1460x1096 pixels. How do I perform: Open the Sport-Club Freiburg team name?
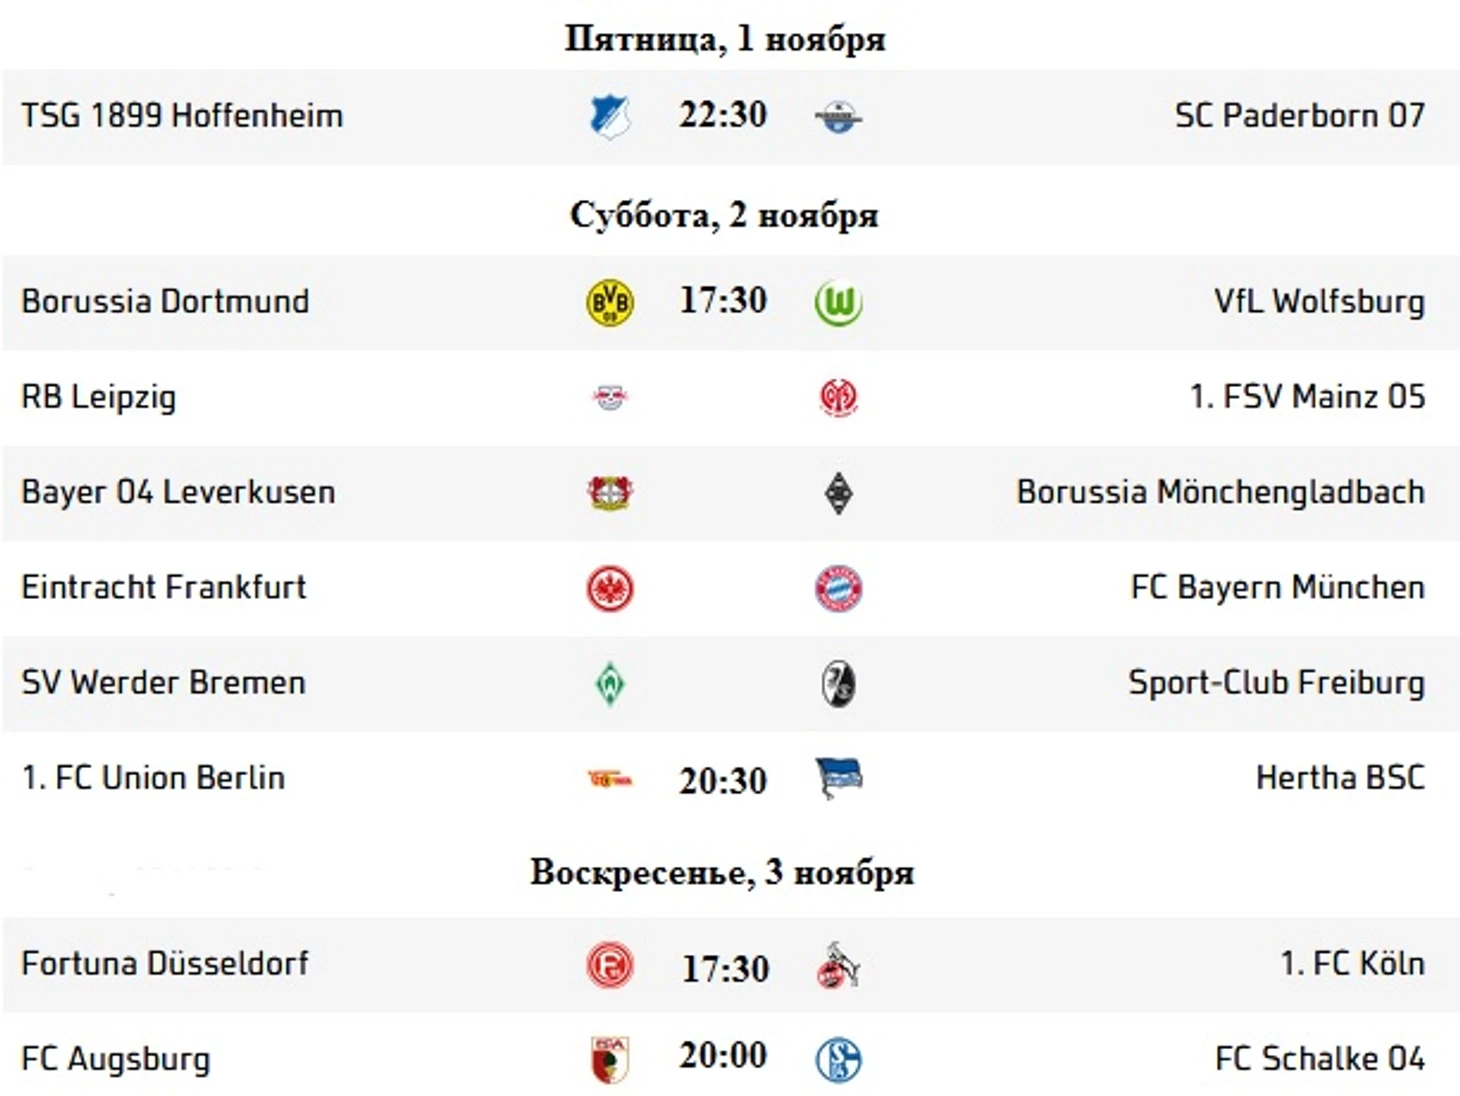(x=1276, y=683)
